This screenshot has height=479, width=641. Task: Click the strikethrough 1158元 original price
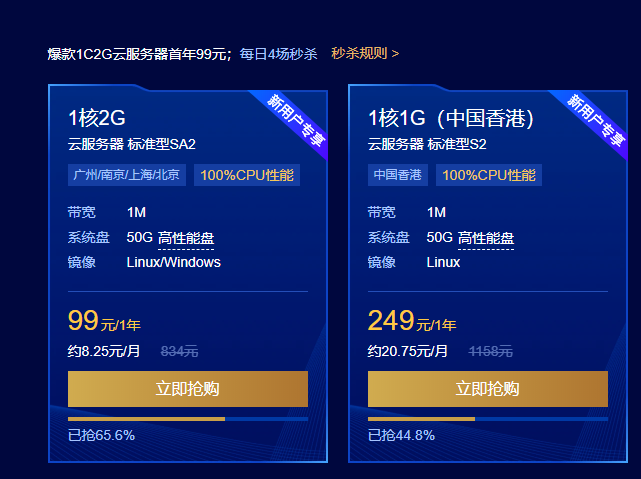pos(490,351)
